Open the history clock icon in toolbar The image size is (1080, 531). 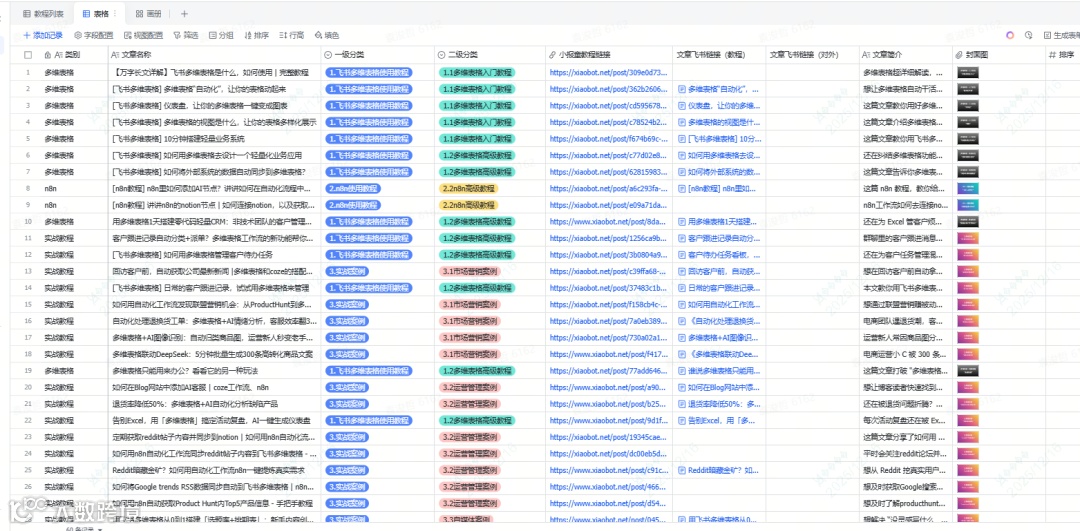coord(1028,35)
